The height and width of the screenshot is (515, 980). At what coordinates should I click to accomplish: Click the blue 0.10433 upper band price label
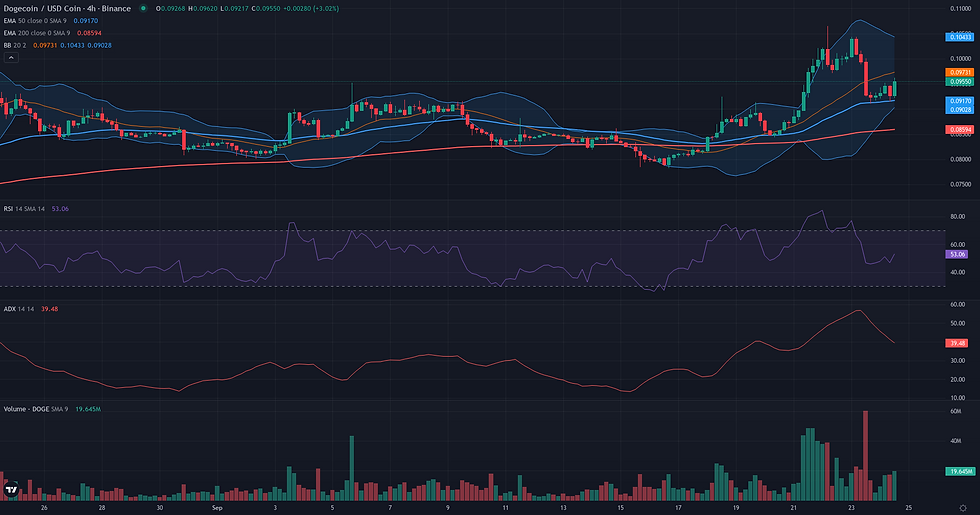959,38
